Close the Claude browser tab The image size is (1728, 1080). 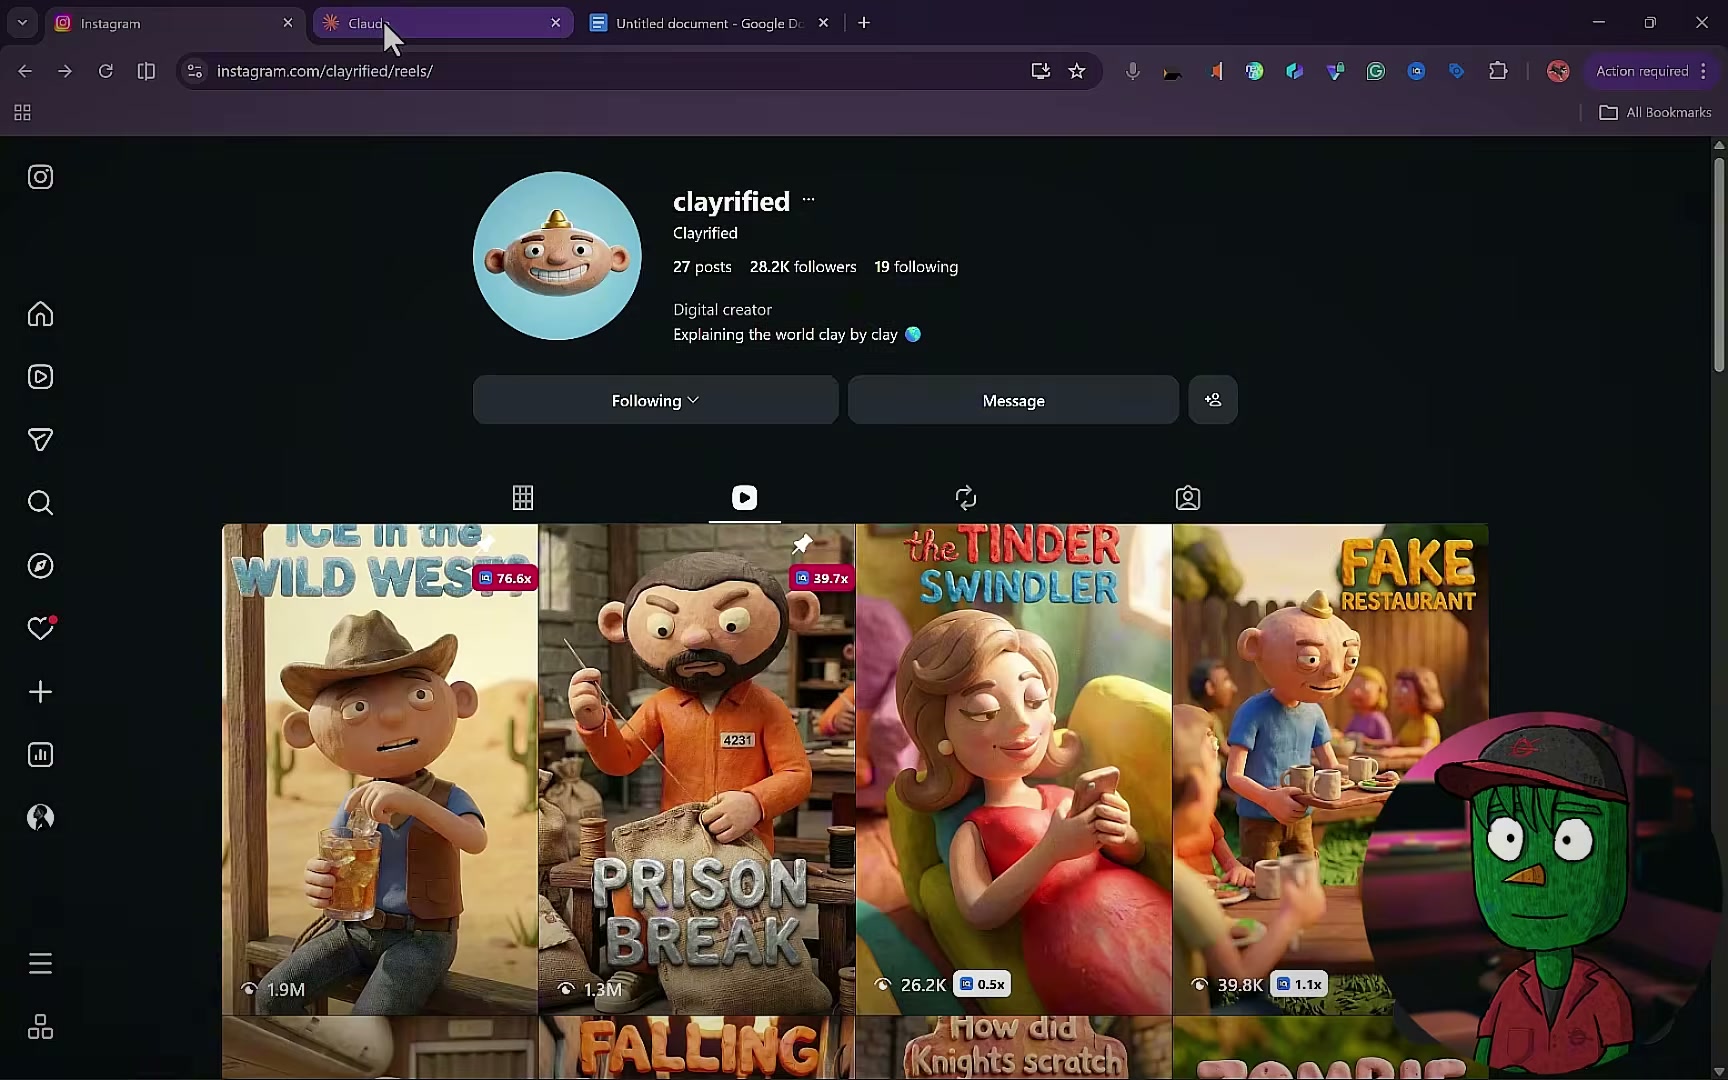556,23
